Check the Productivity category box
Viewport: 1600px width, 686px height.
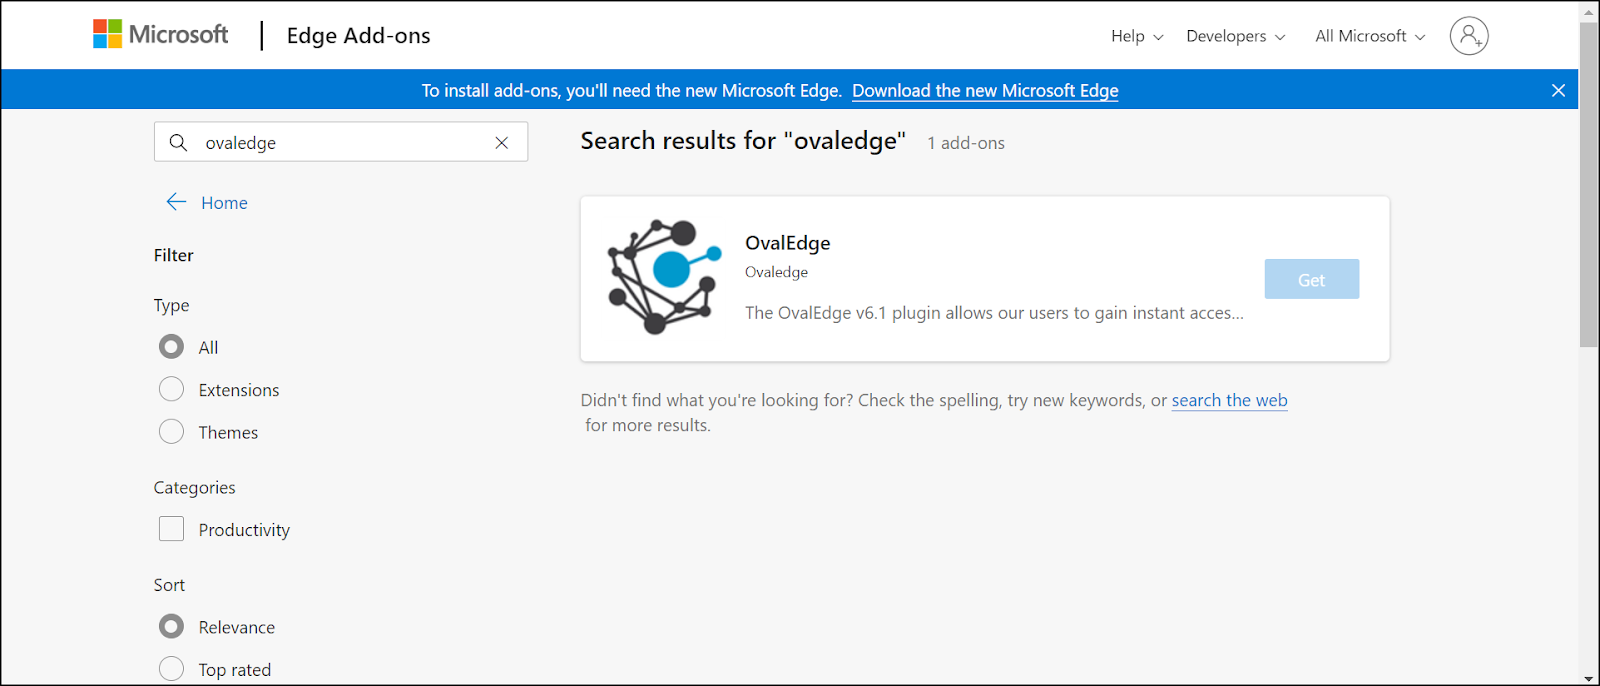(171, 529)
